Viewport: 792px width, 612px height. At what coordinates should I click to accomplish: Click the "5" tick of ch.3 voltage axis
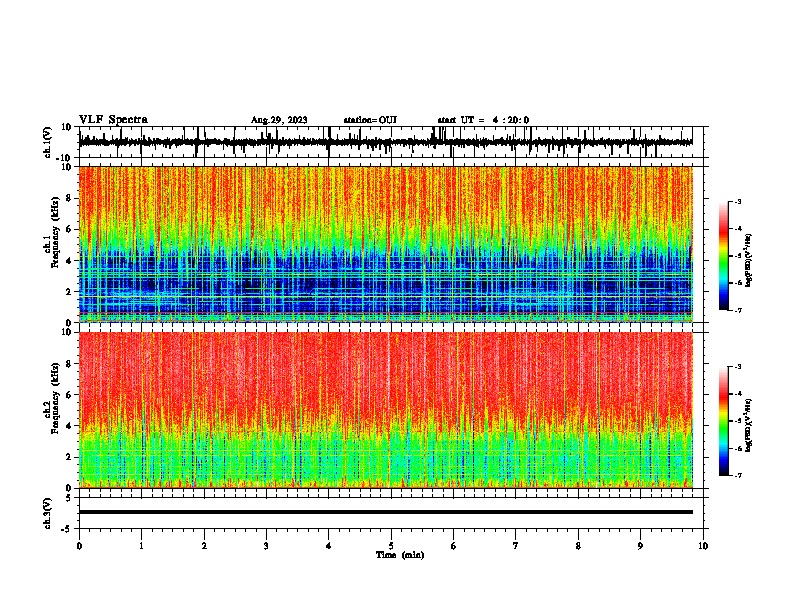(69, 498)
